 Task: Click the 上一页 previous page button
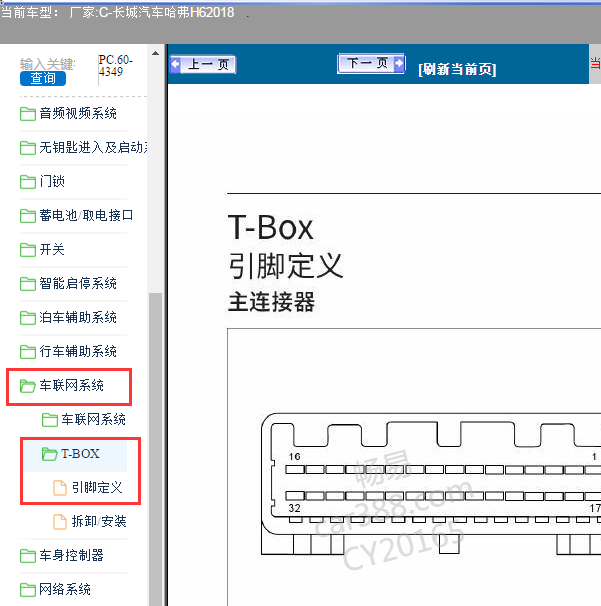[x=203, y=64]
